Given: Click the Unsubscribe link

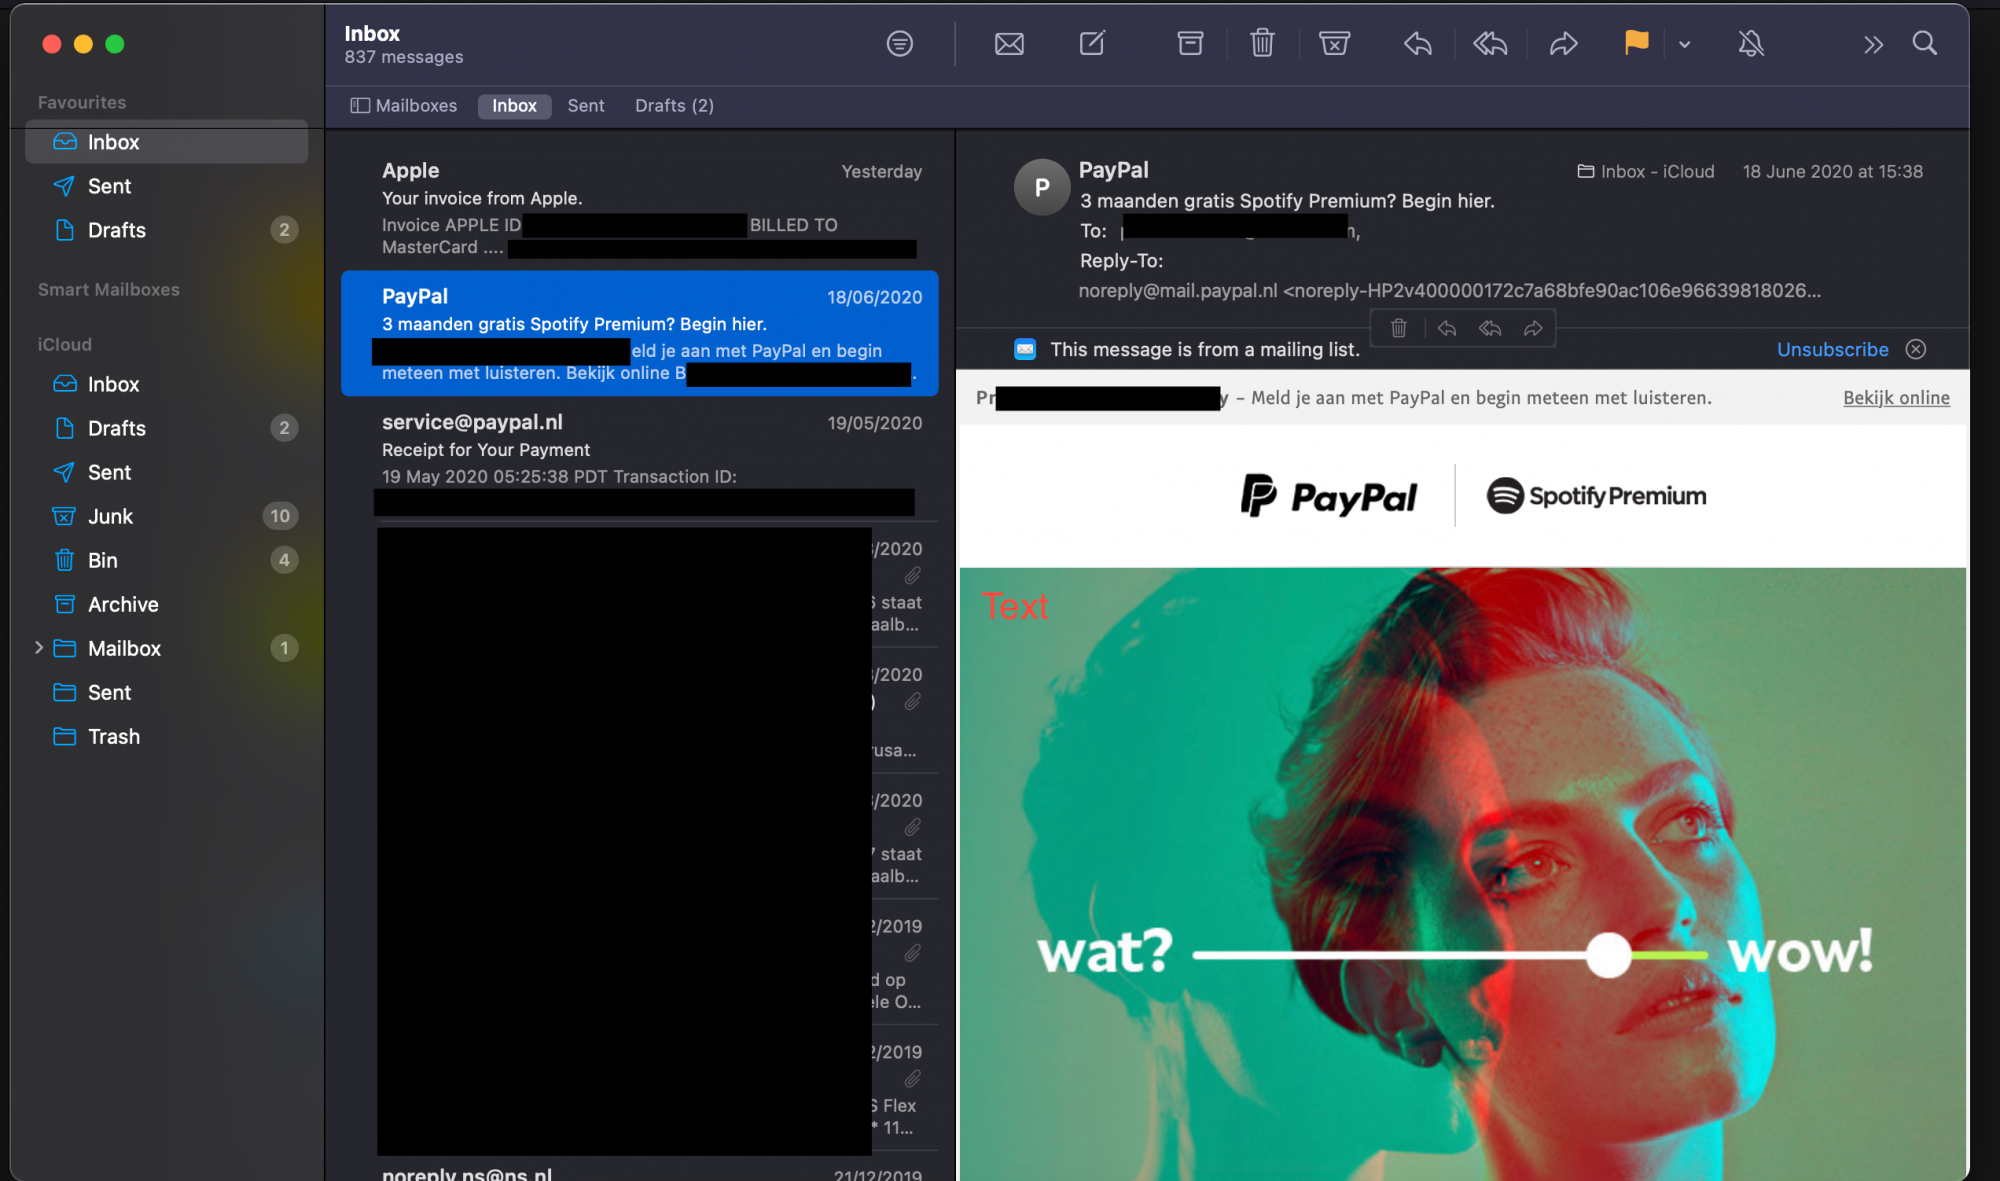Looking at the screenshot, I should pos(1832,349).
